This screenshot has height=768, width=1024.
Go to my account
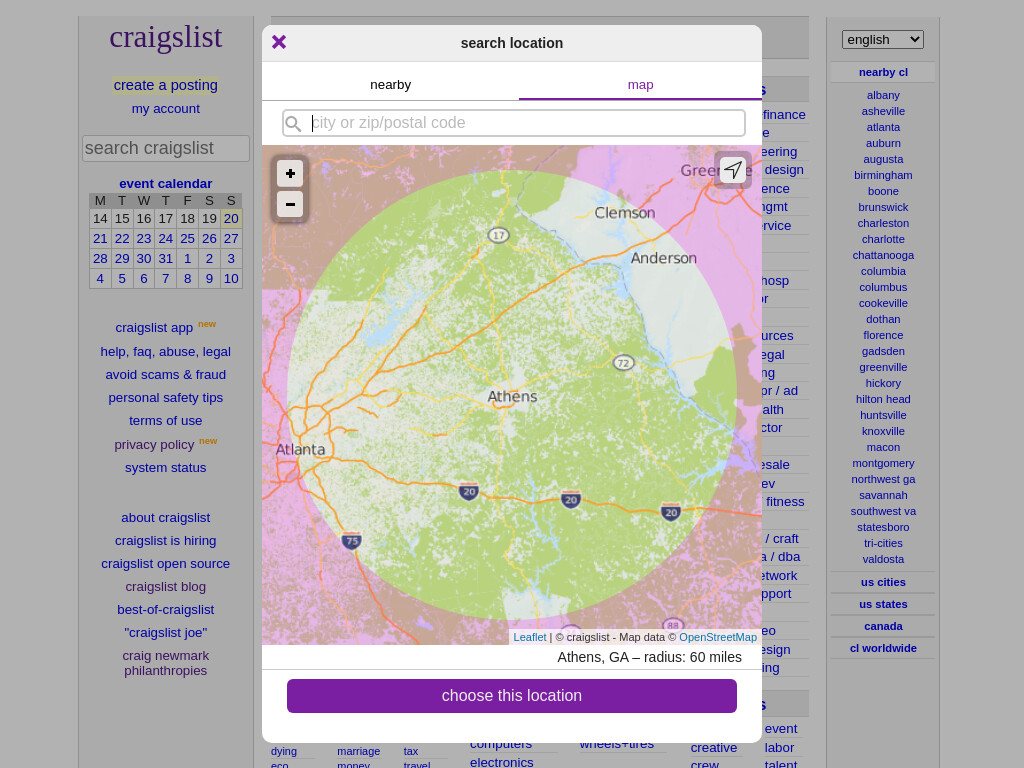[166, 109]
